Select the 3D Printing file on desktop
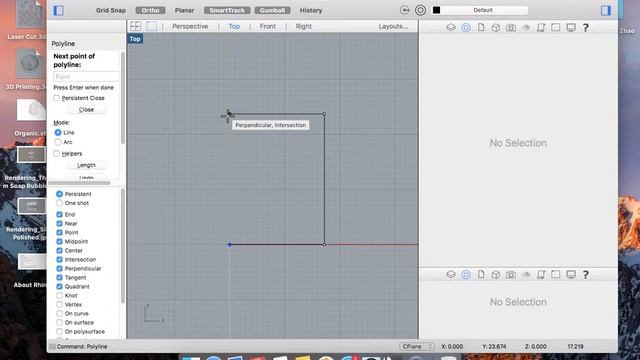640x360 pixels. (x=29, y=69)
